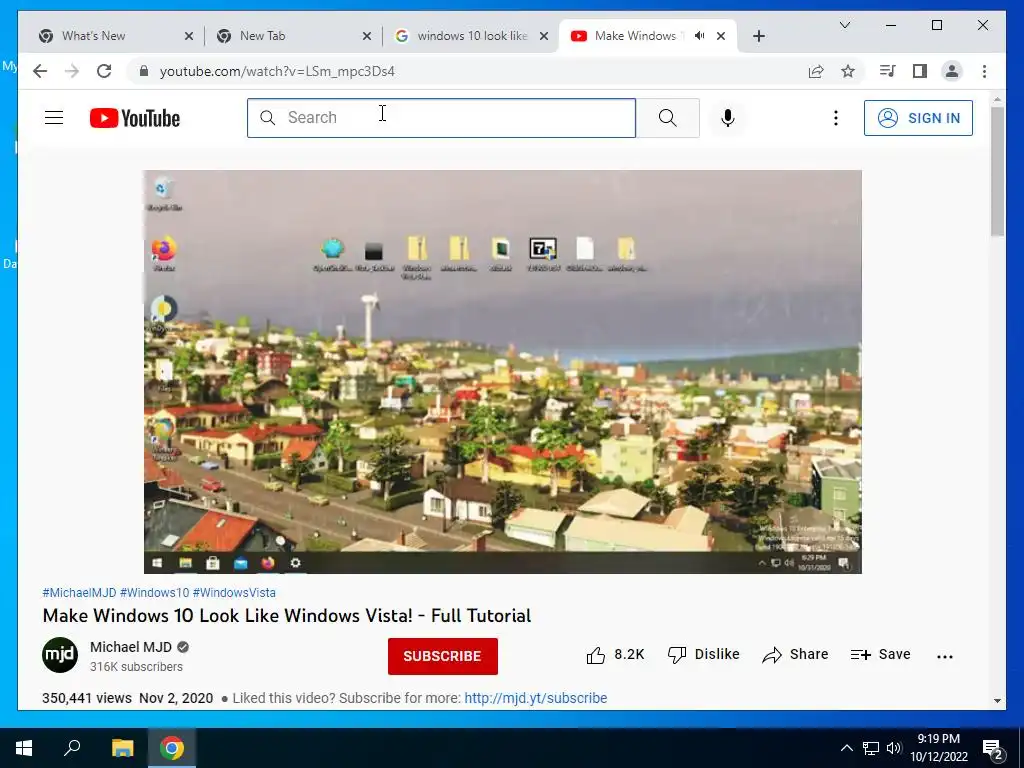This screenshot has width=1024, height=768.
Task: Click the video player
Action: (503, 372)
